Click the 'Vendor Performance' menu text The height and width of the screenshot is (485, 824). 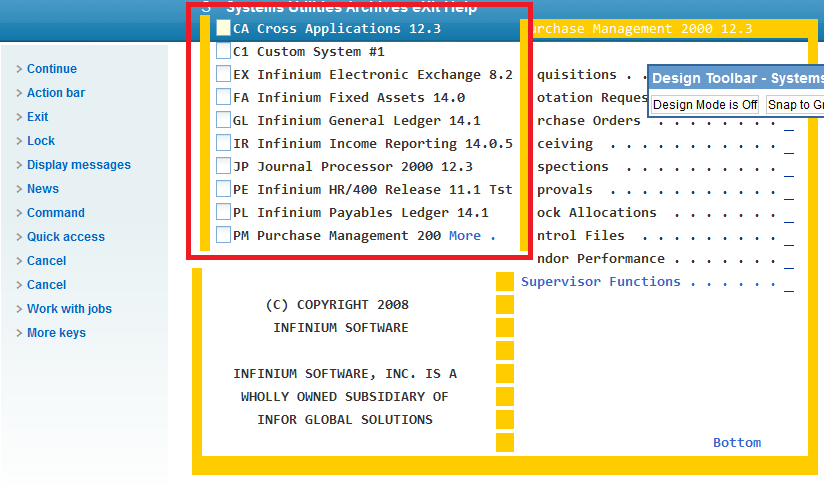point(601,259)
